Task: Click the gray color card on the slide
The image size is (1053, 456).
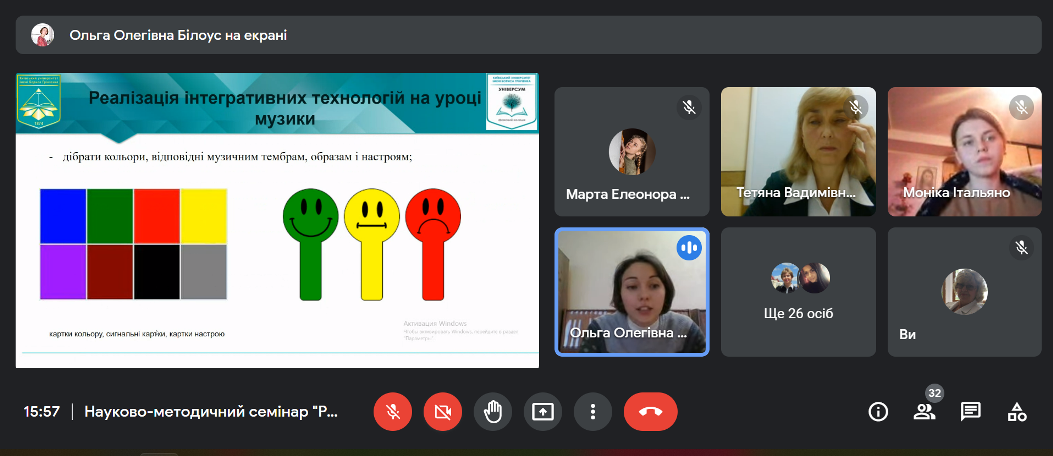Action: 203,272
